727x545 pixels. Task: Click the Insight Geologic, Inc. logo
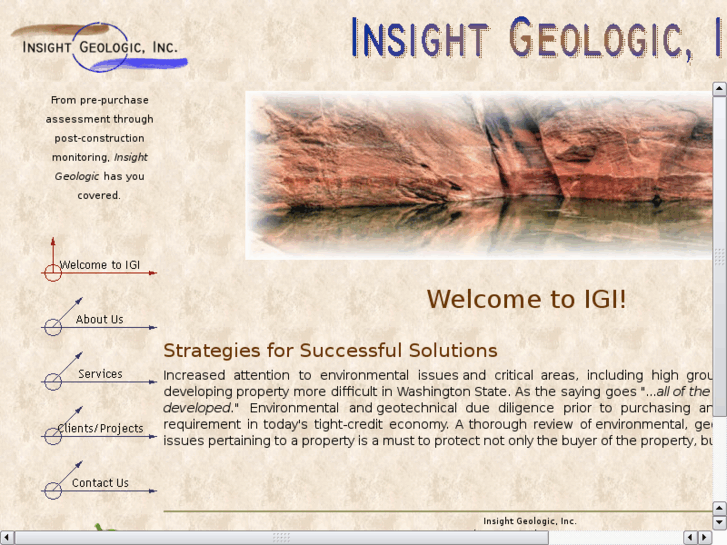coord(99,47)
